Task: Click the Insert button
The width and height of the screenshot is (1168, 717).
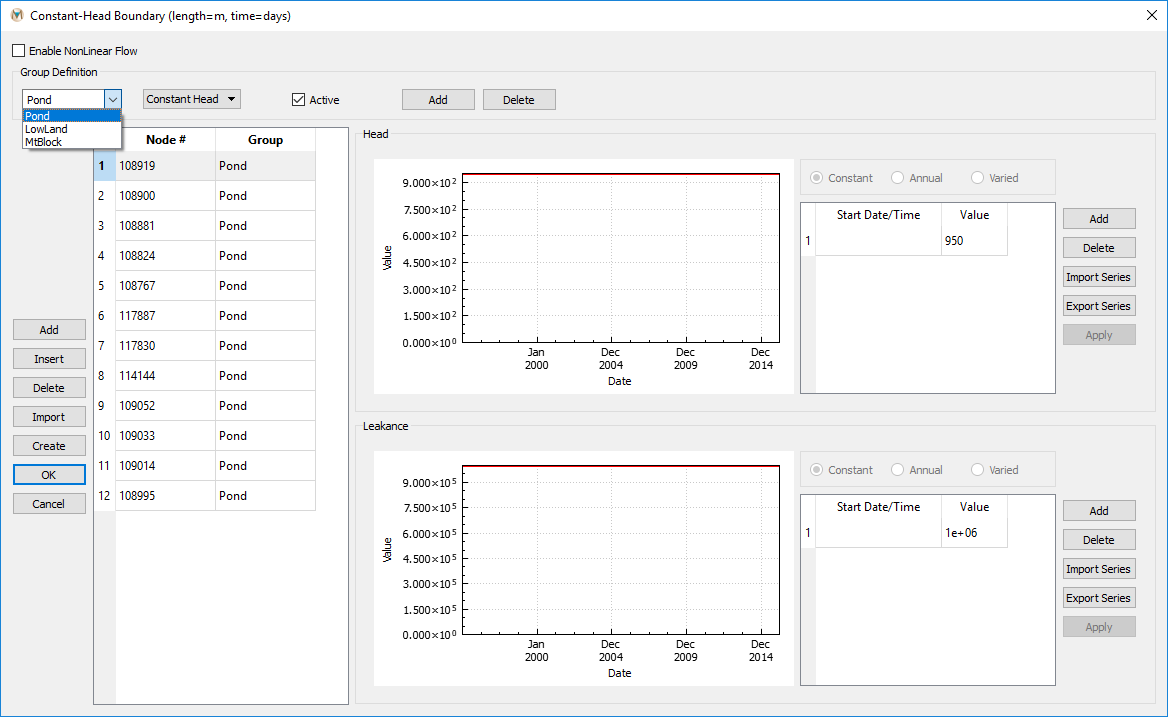Action: click(49, 359)
